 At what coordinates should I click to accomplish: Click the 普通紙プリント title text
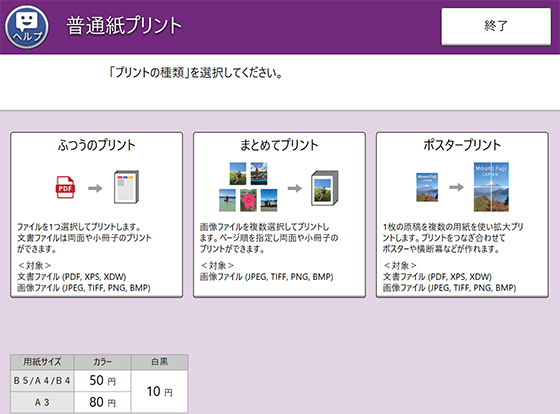(x=124, y=26)
